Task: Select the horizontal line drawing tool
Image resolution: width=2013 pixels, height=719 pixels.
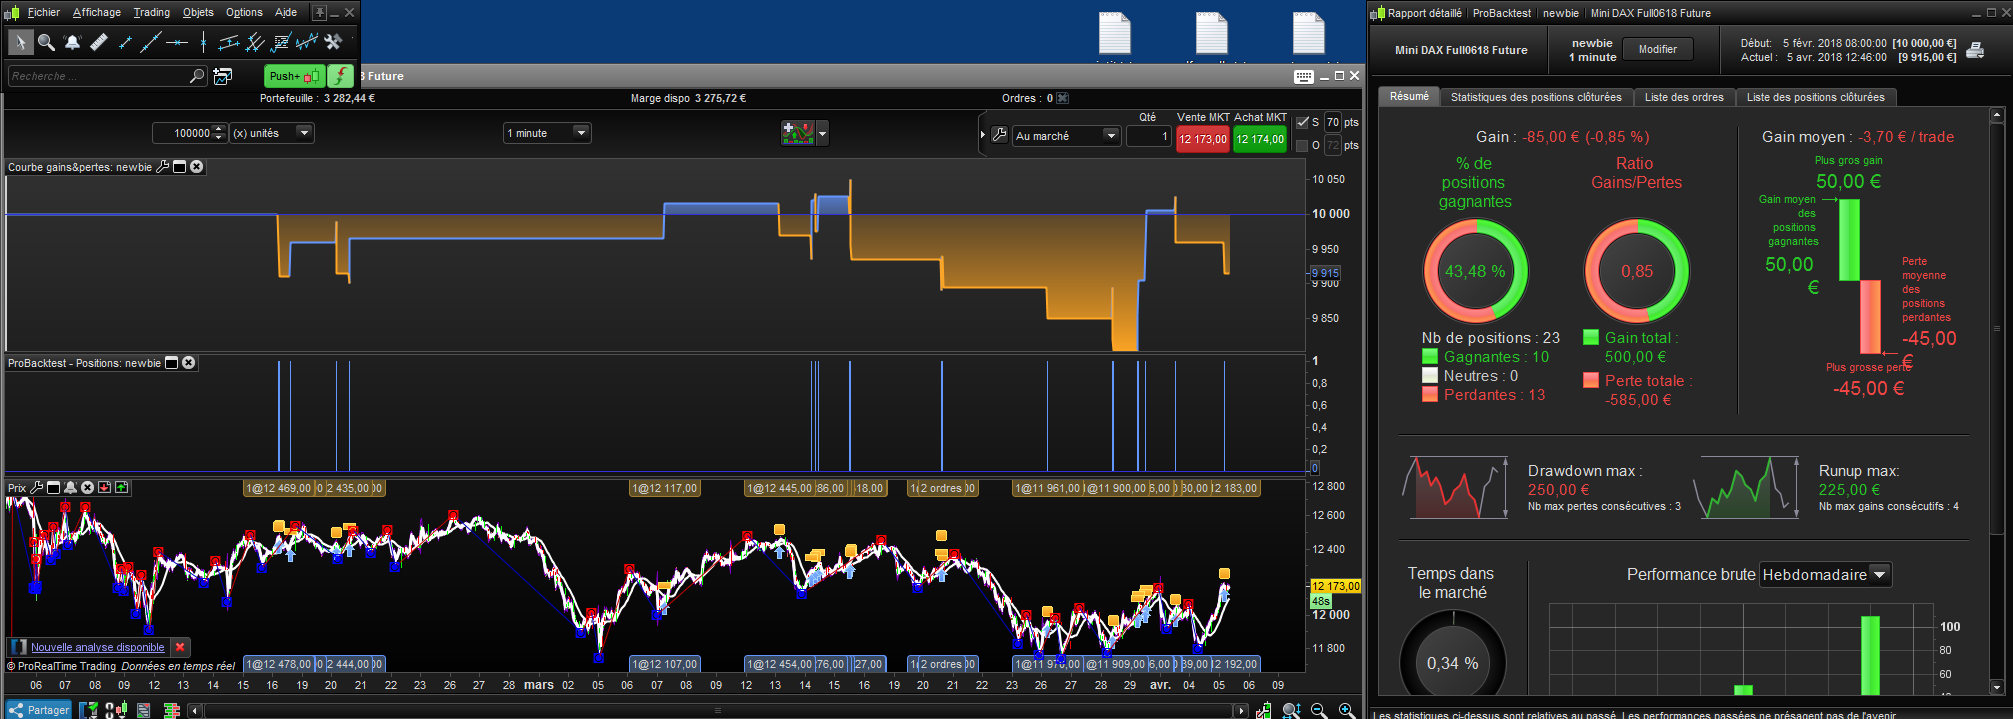Action: [177, 42]
